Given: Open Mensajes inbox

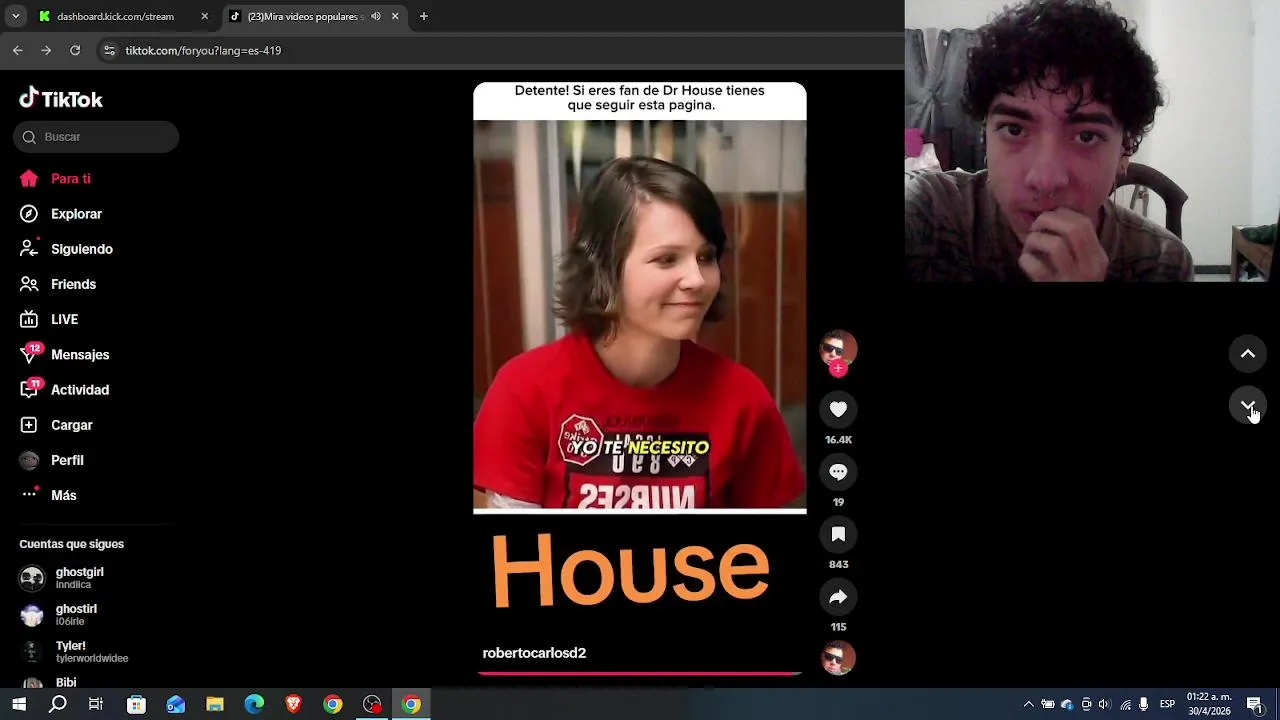Looking at the screenshot, I should click(65, 355).
